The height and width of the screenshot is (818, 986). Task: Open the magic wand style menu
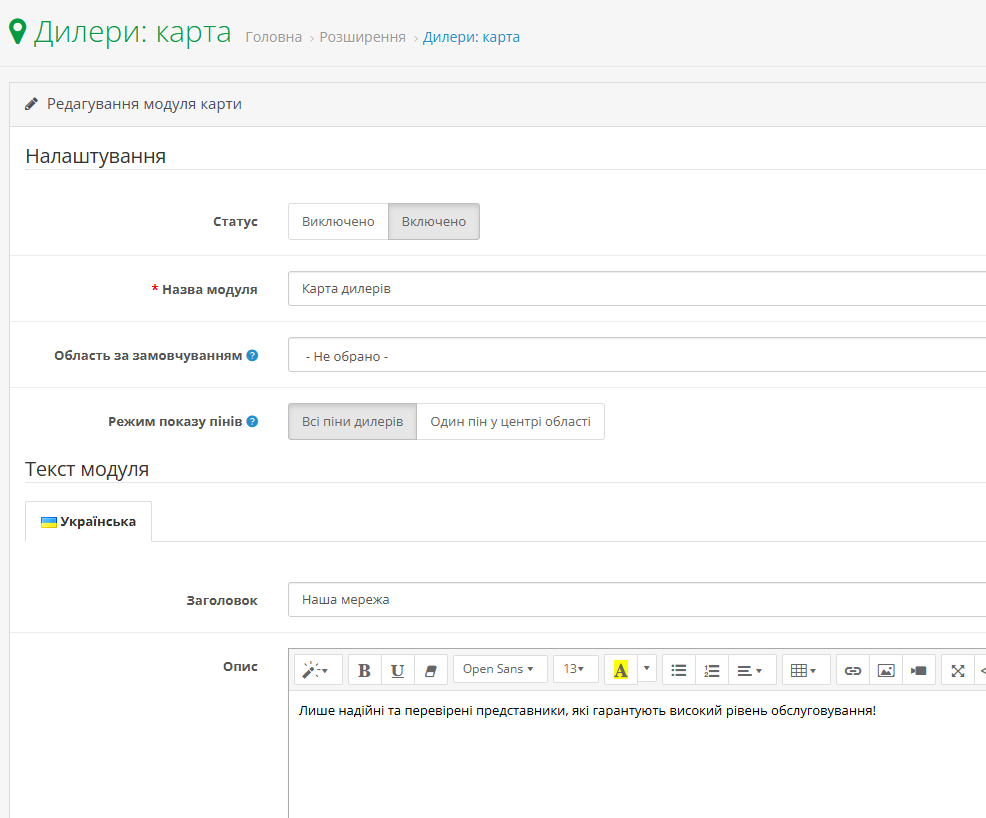318,670
